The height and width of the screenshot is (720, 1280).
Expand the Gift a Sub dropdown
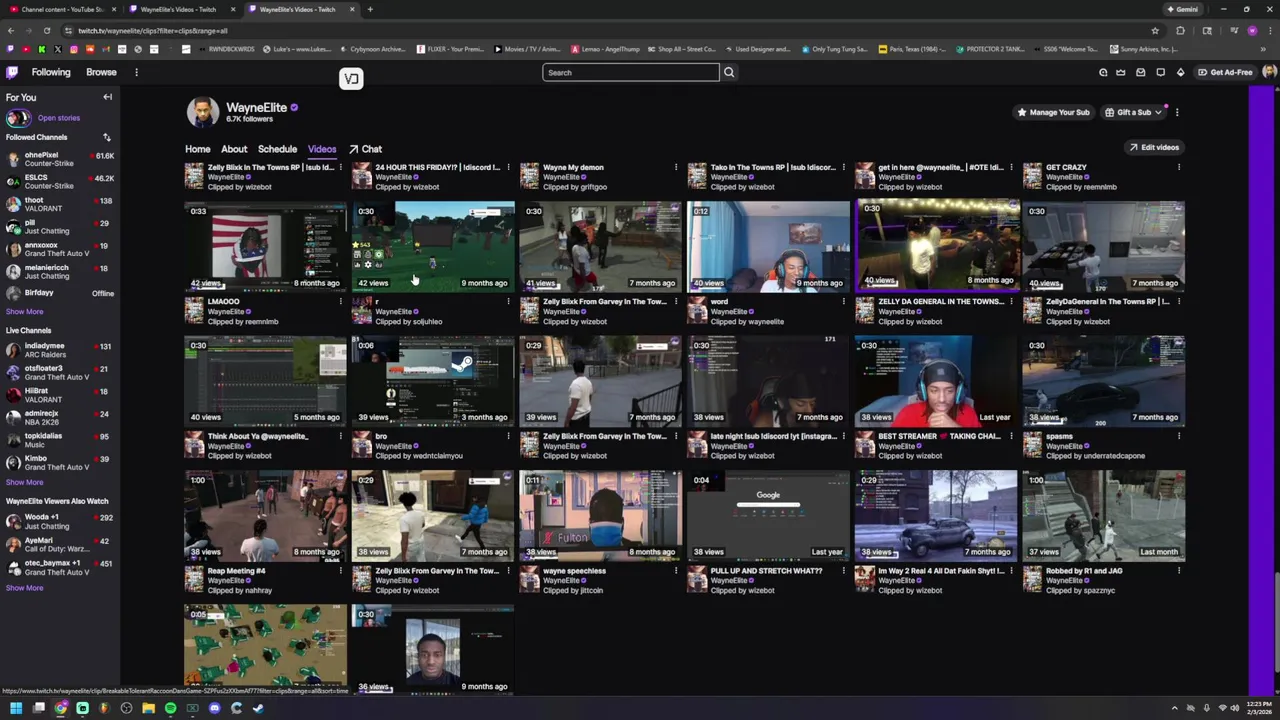click(x=1158, y=112)
